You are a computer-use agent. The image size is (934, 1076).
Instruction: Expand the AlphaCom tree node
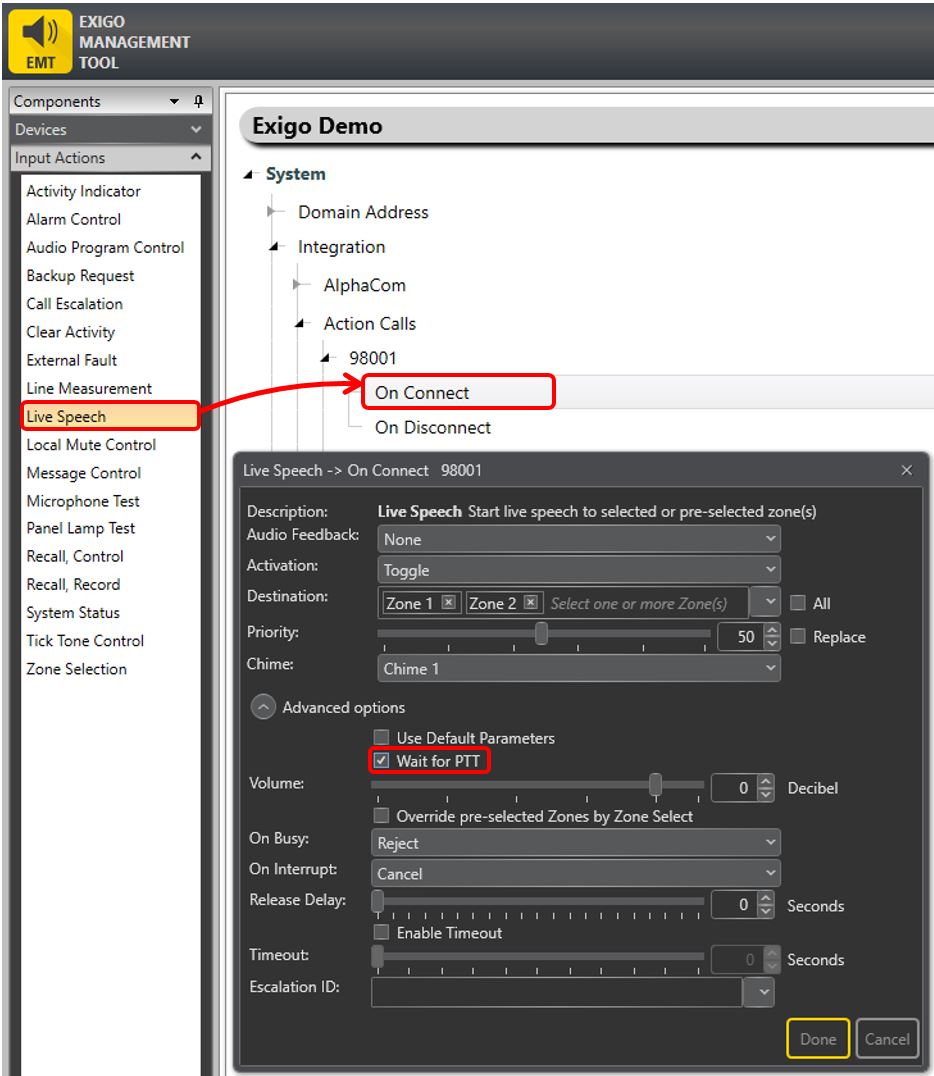298,285
